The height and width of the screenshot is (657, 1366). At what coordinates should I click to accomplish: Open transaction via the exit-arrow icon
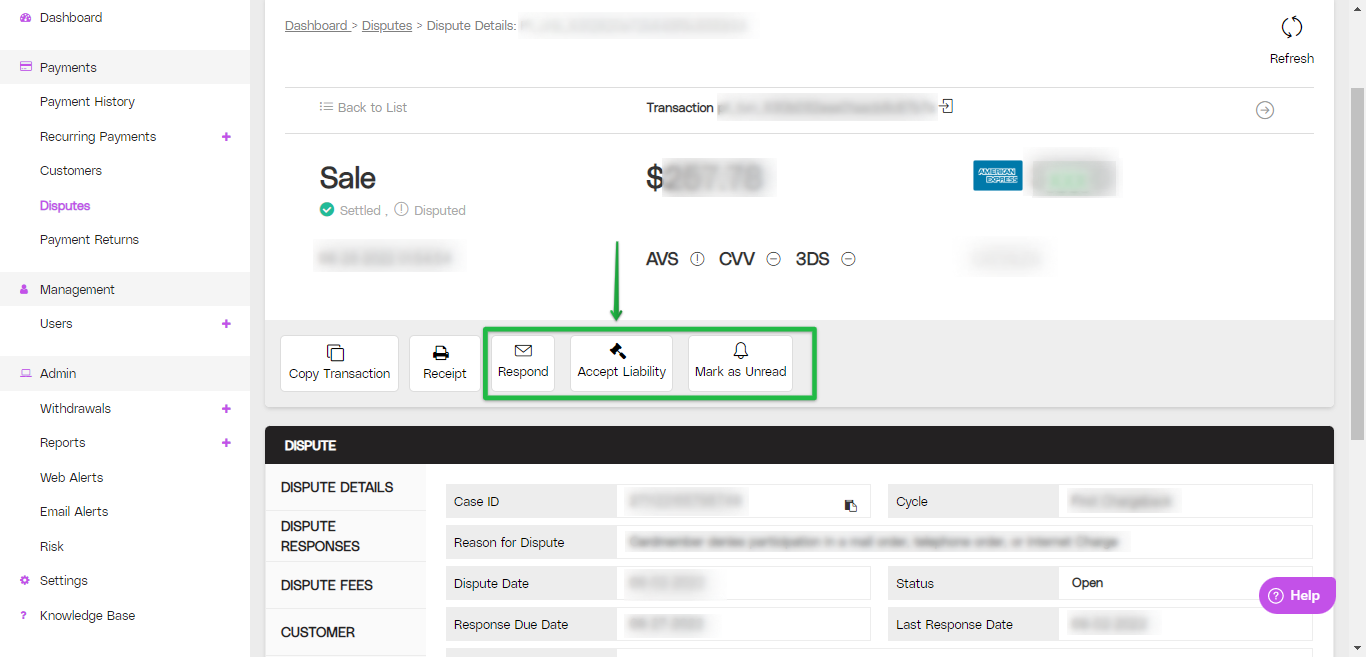coord(946,106)
